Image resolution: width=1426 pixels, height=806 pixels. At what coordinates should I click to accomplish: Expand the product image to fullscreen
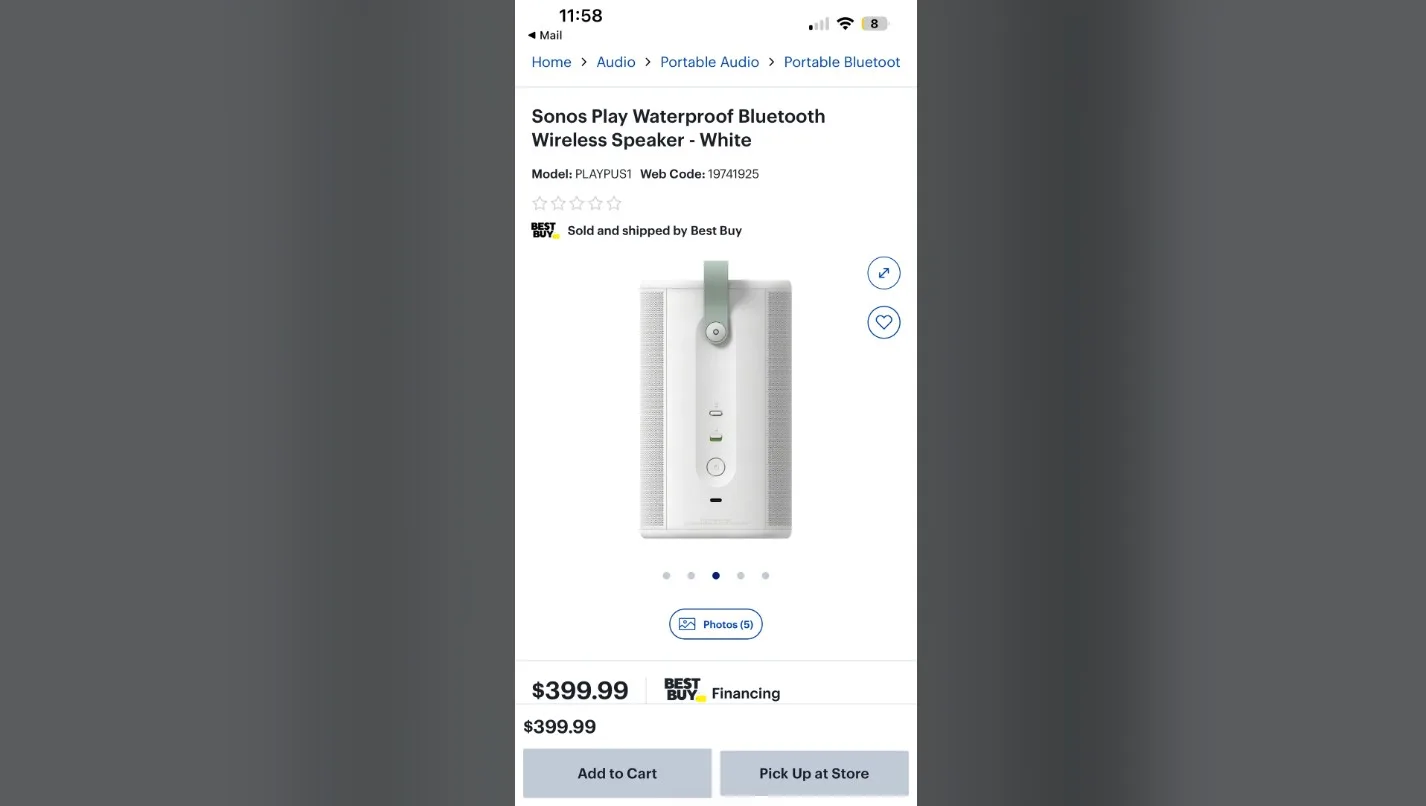(883, 273)
